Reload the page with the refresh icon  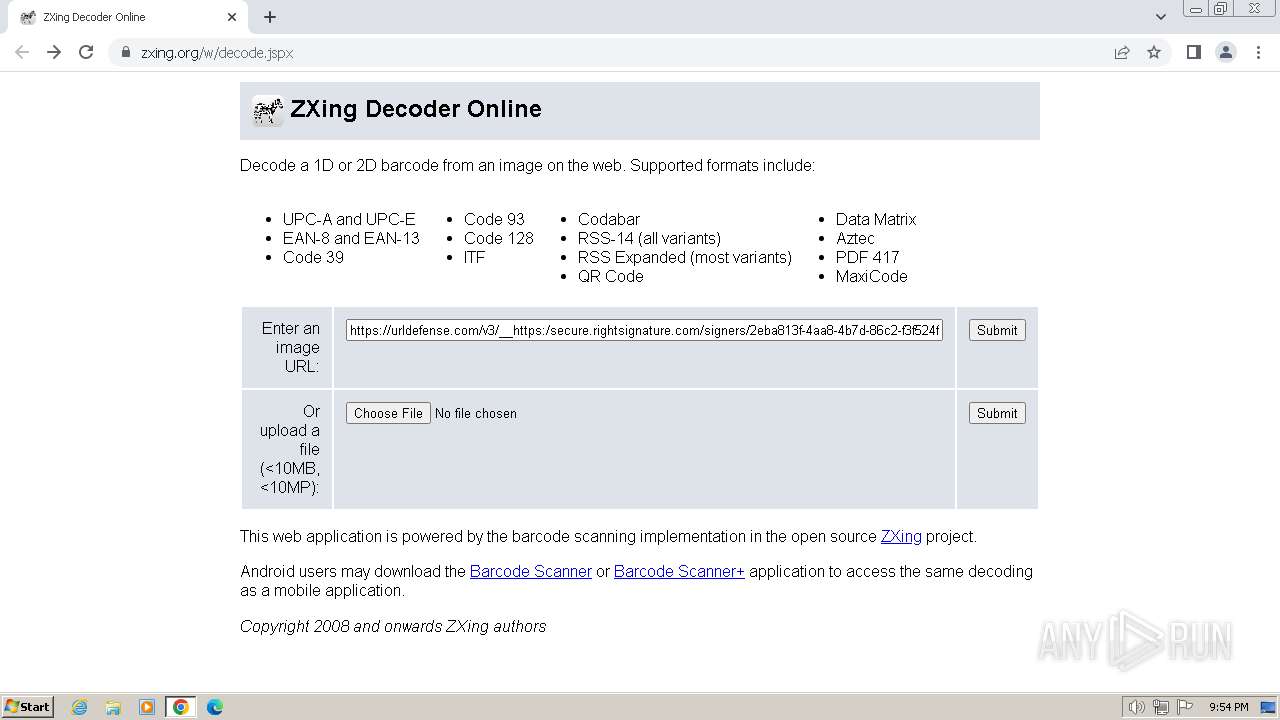(x=86, y=52)
